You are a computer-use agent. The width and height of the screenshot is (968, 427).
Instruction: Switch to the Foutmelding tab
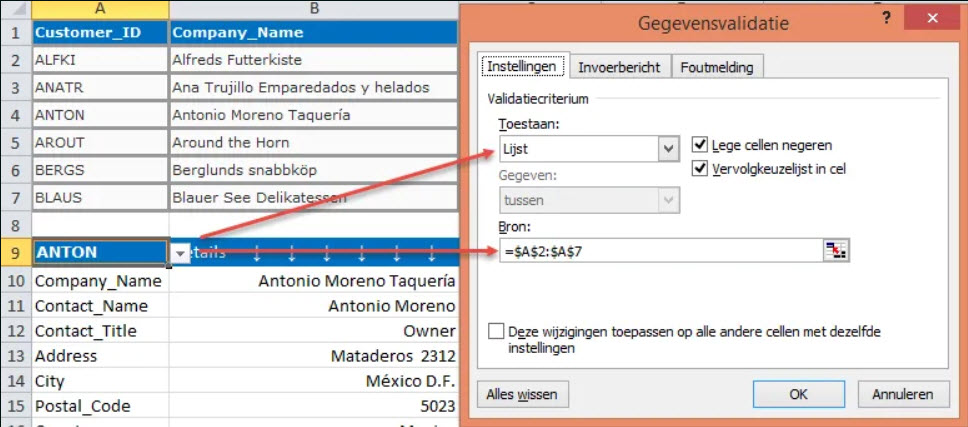pyautogui.click(x=717, y=67)
